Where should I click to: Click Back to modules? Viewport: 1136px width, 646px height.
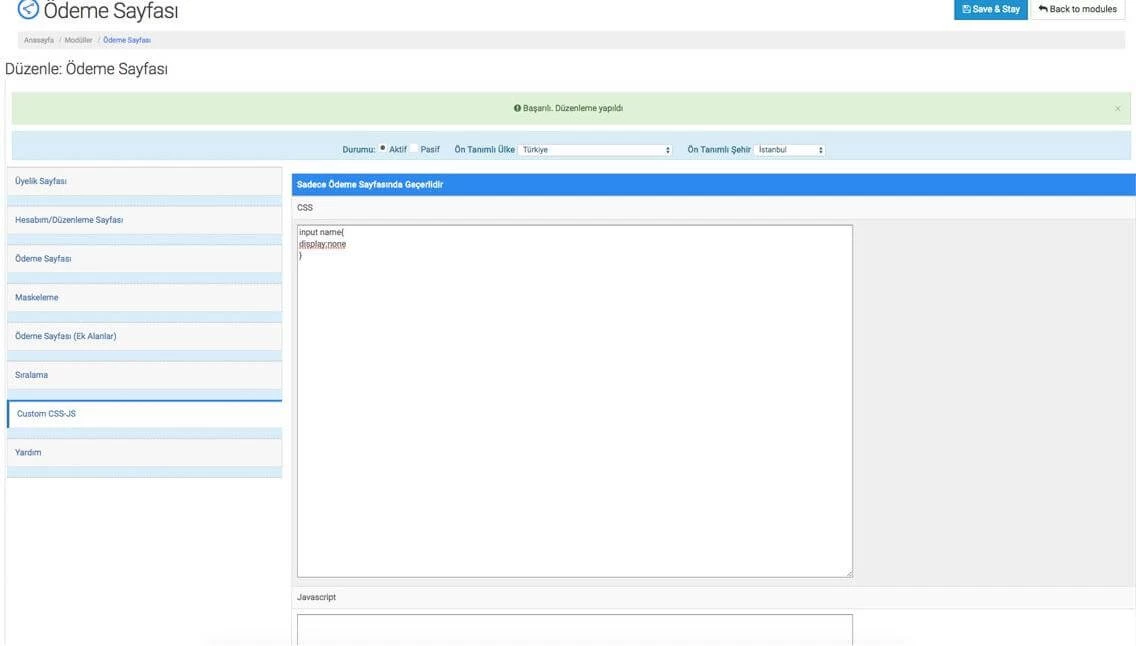[x=1078, y=9]
